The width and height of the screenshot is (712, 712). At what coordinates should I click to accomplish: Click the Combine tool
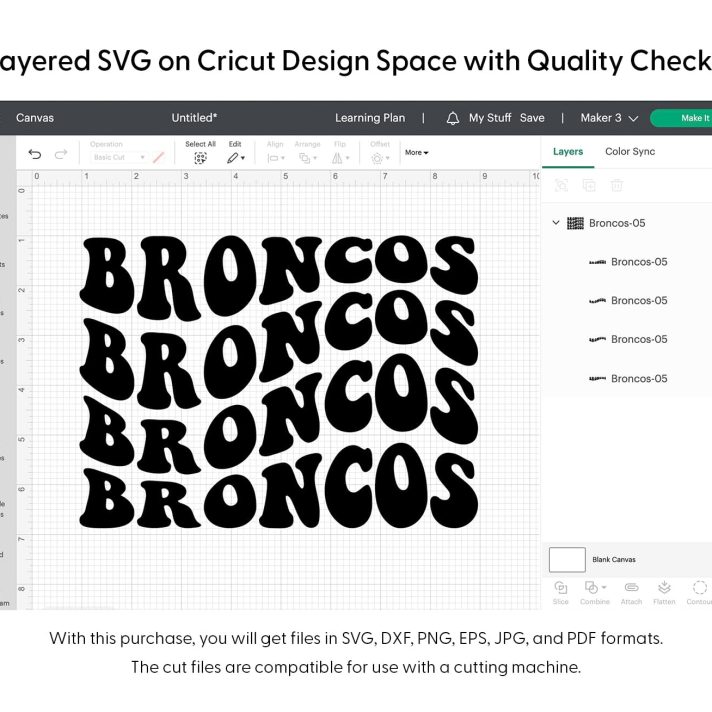594,592
